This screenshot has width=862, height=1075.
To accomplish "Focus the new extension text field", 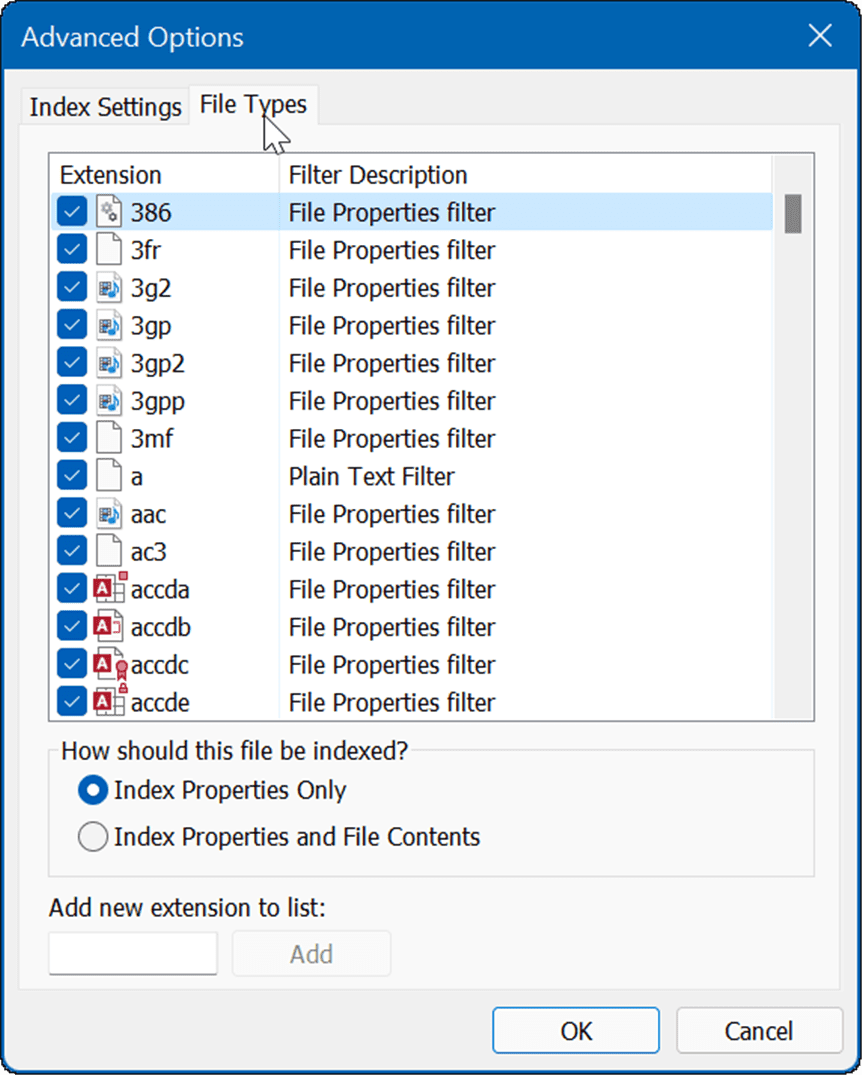I will [133, 954].
